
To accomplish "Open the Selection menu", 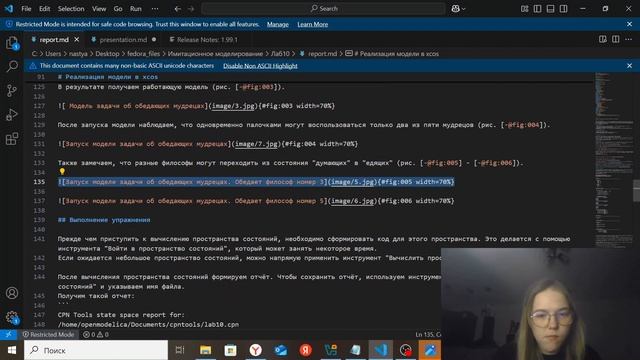I will [x=71, y=9].
